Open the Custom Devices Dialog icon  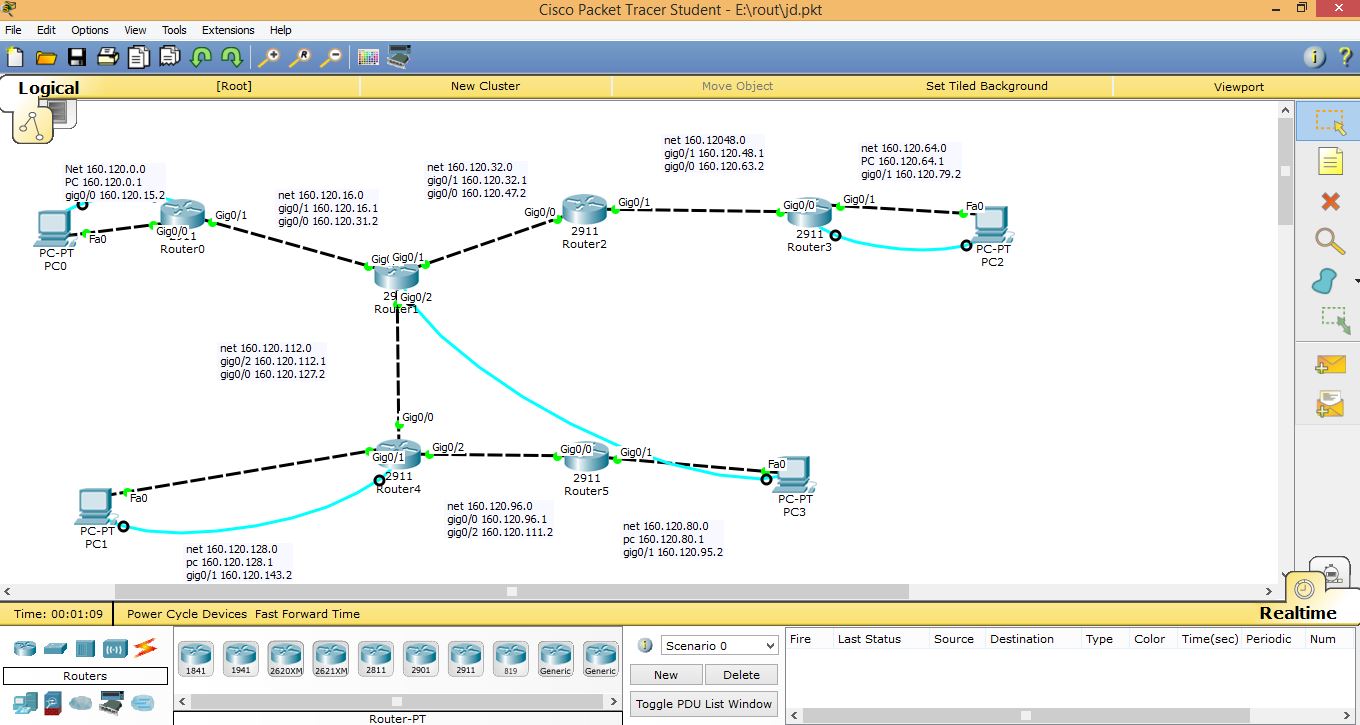point(399,57)
